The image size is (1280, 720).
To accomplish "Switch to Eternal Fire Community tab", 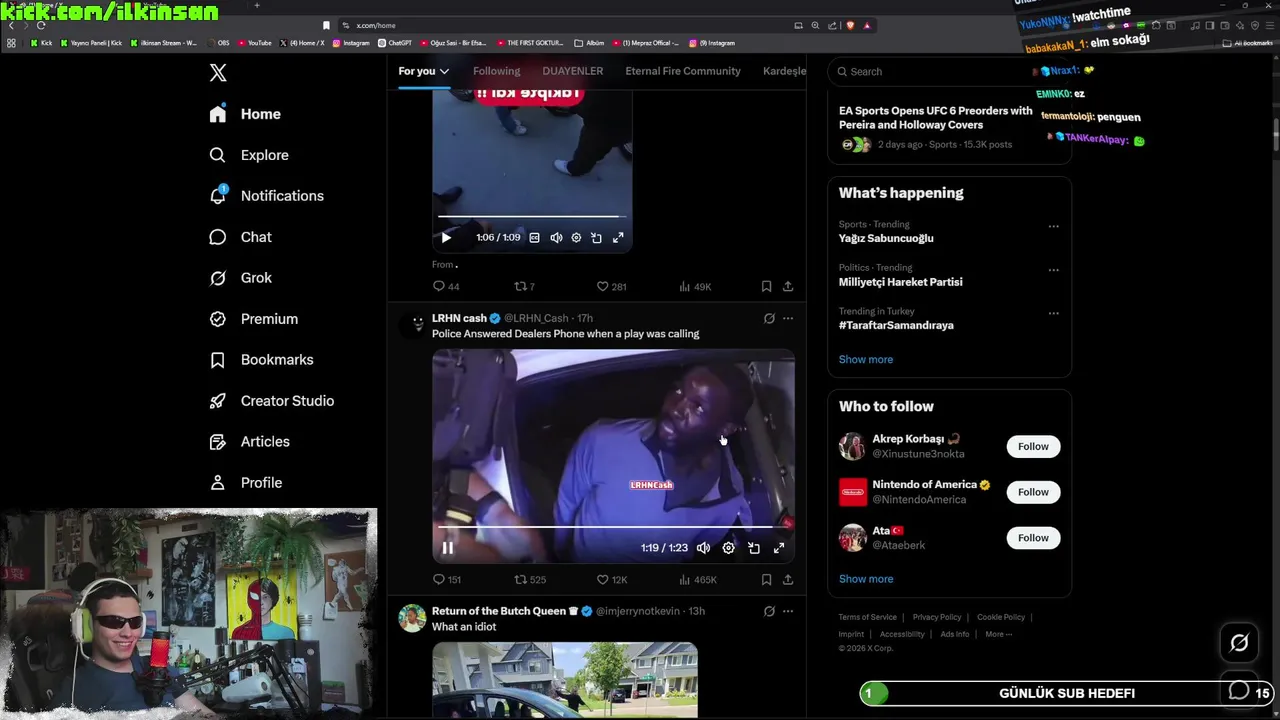I will tap(683, 71).
